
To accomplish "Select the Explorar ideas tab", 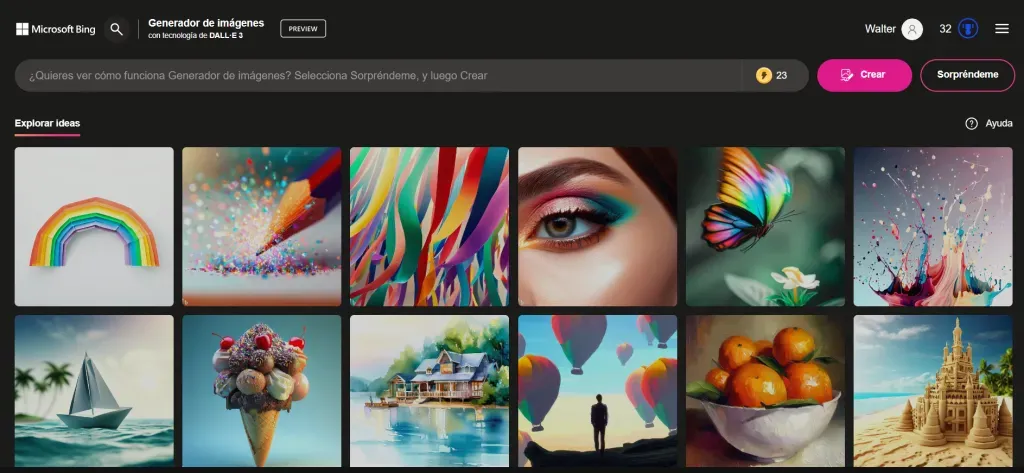I will [47, 124].
